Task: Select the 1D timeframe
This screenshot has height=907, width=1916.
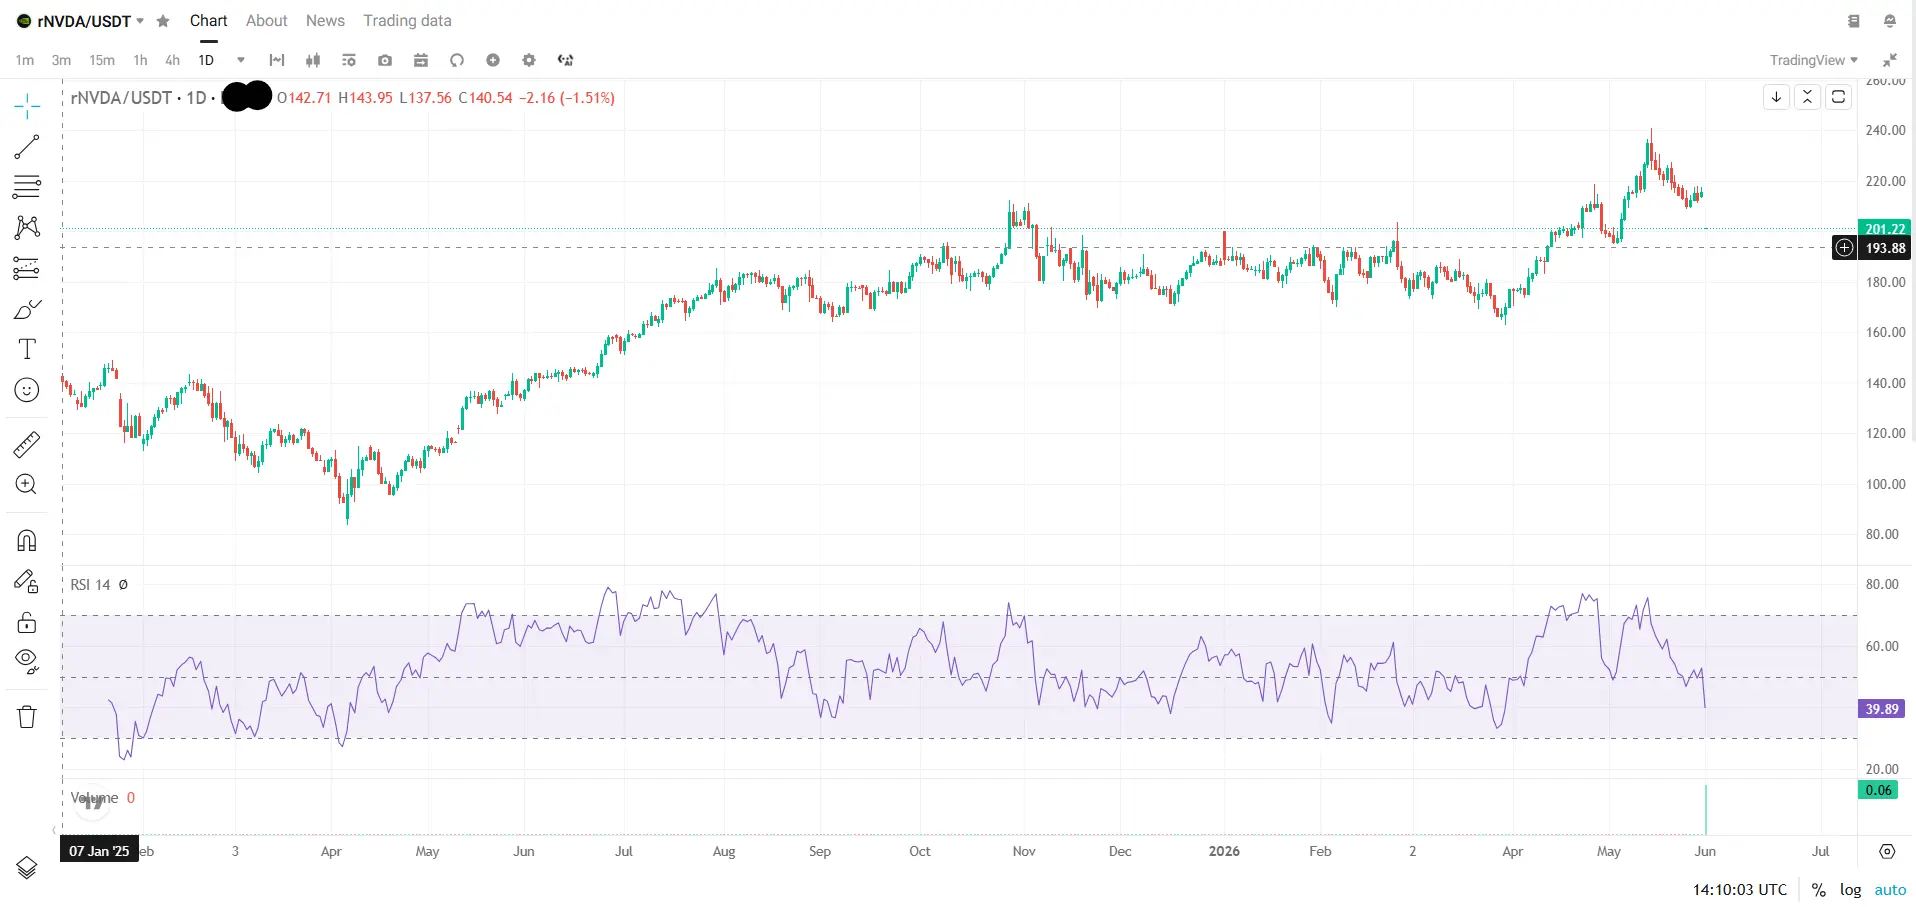Action: 206,60
